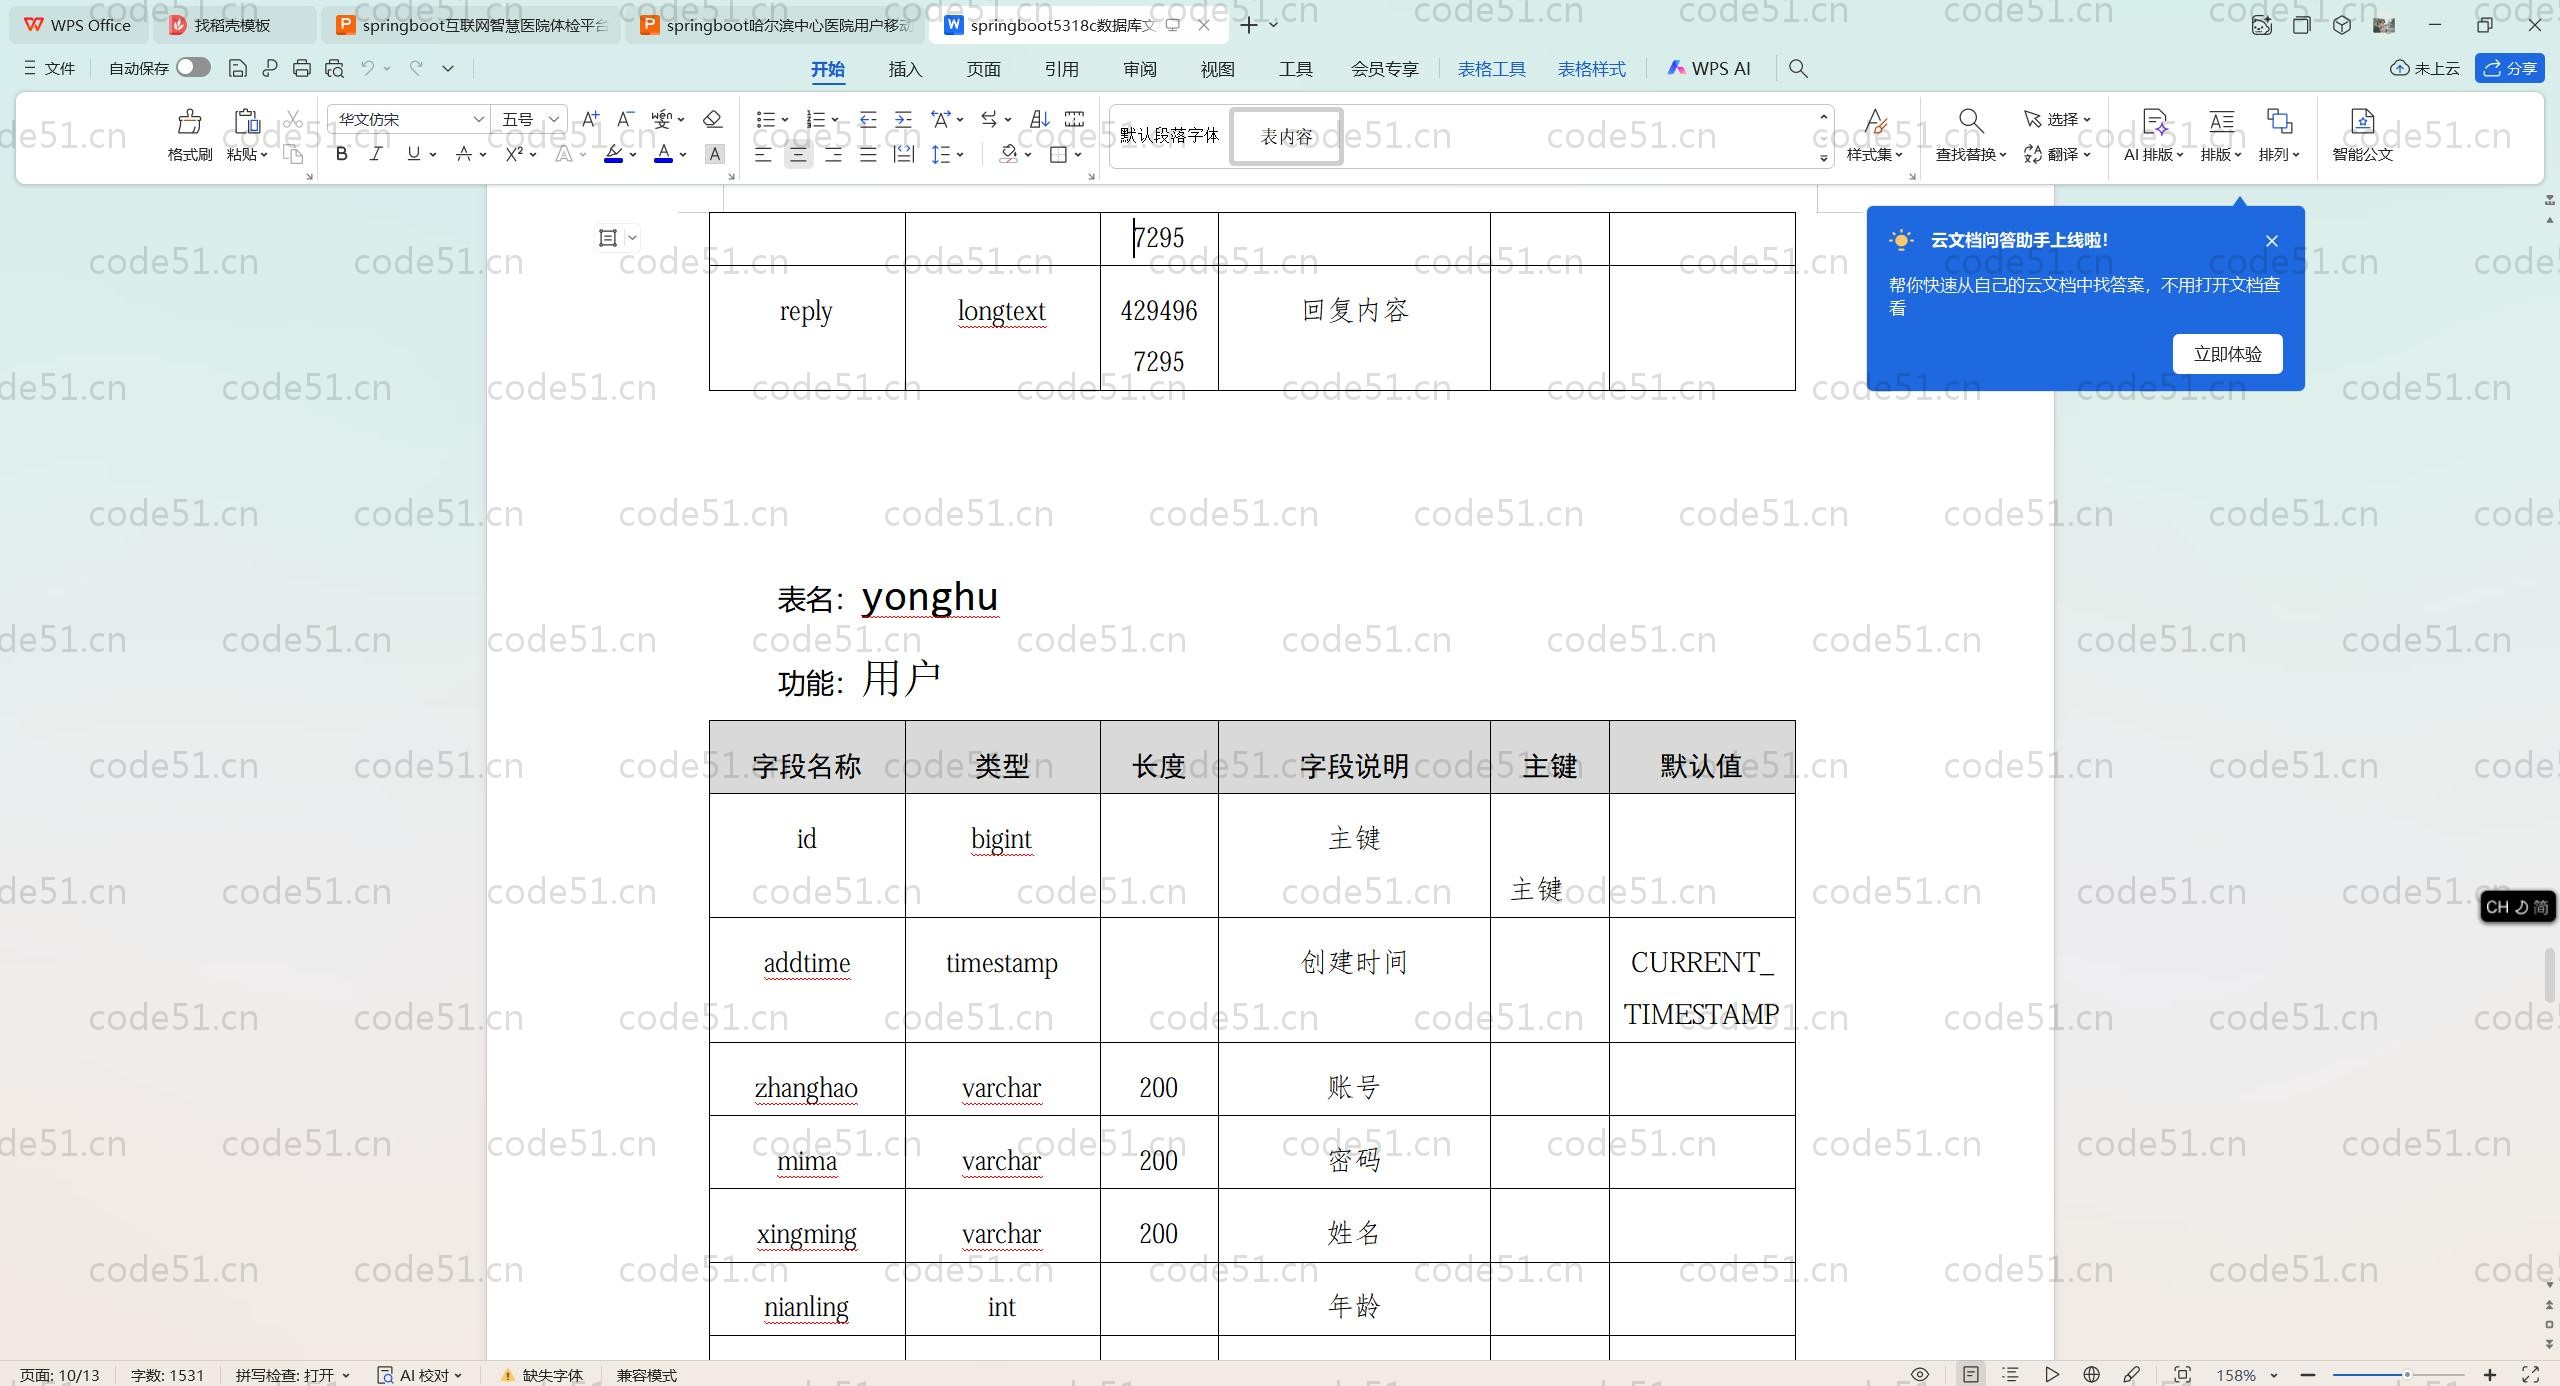Viewport: 2560px width, 1386px height.
Task: Click the 分享 share button
Action: [2509, 68]
